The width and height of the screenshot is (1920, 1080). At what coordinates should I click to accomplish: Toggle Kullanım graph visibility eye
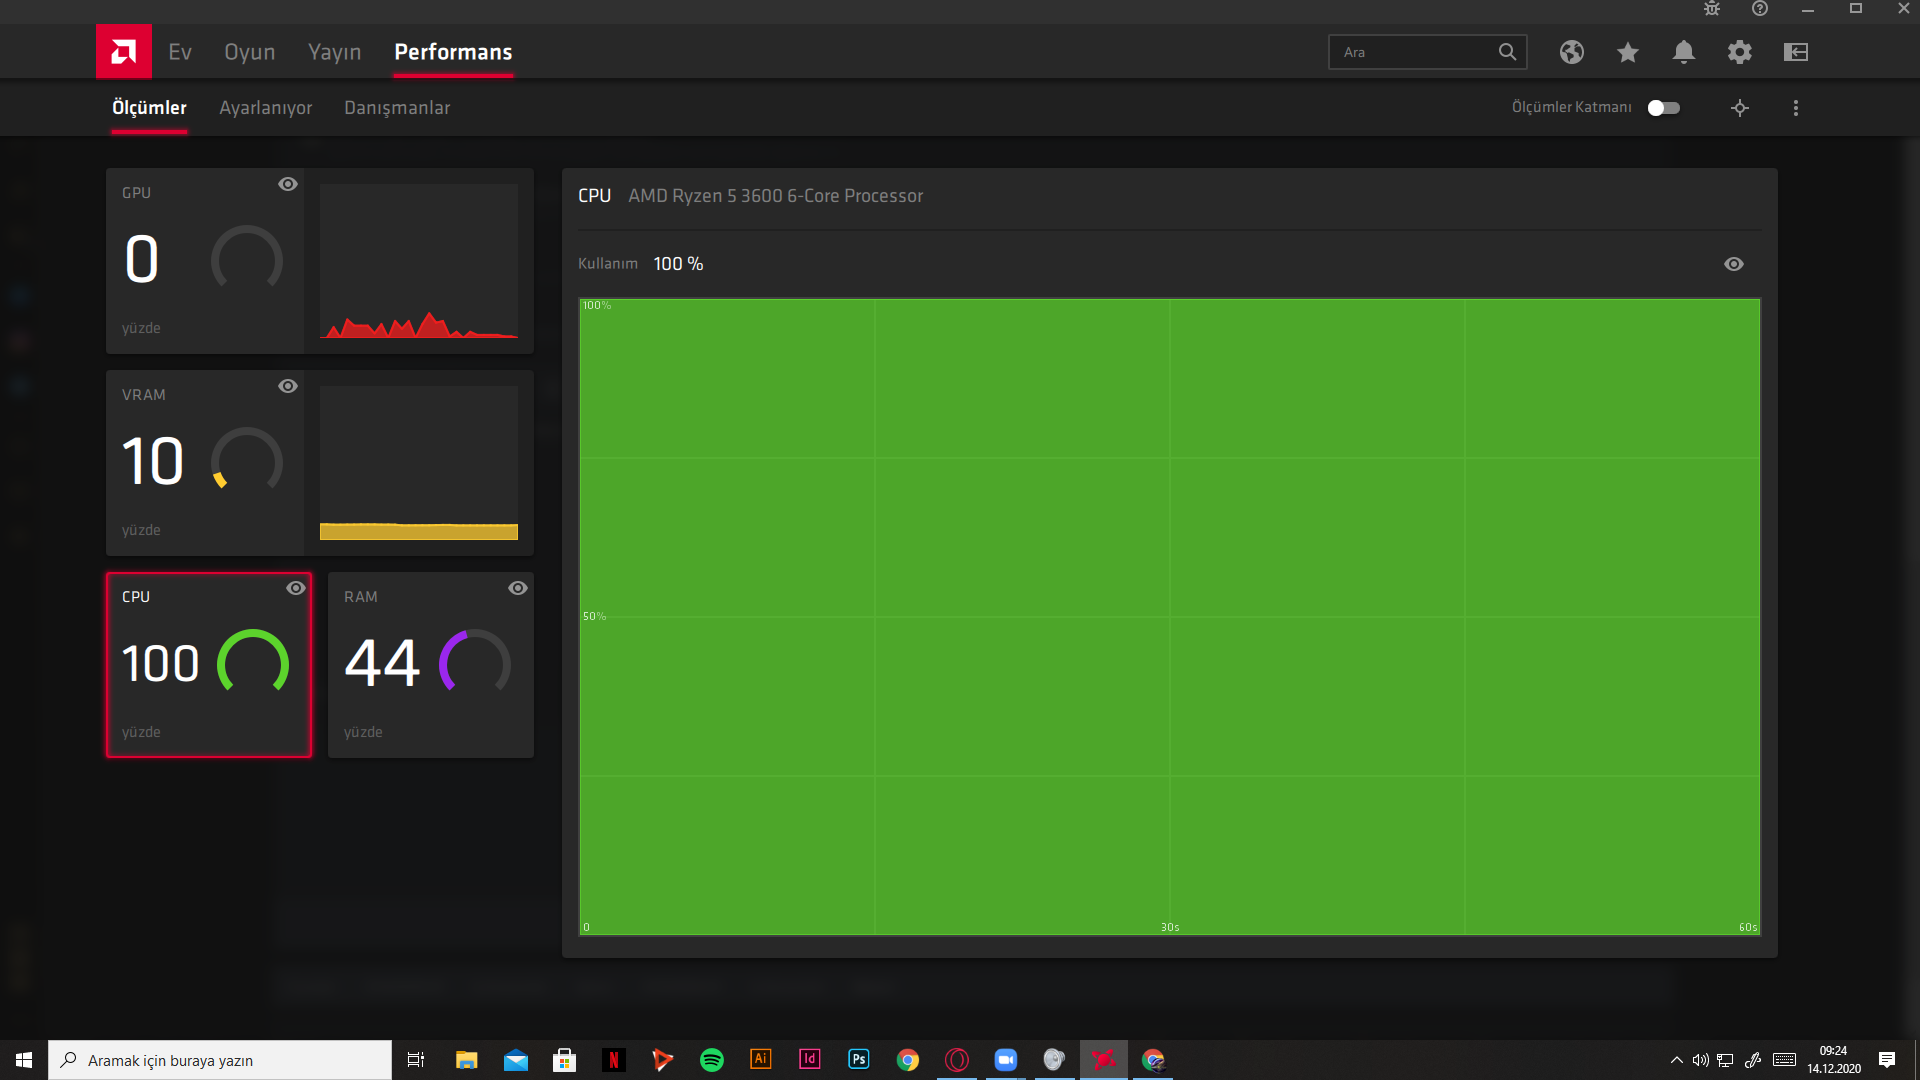click(1734, 264)
